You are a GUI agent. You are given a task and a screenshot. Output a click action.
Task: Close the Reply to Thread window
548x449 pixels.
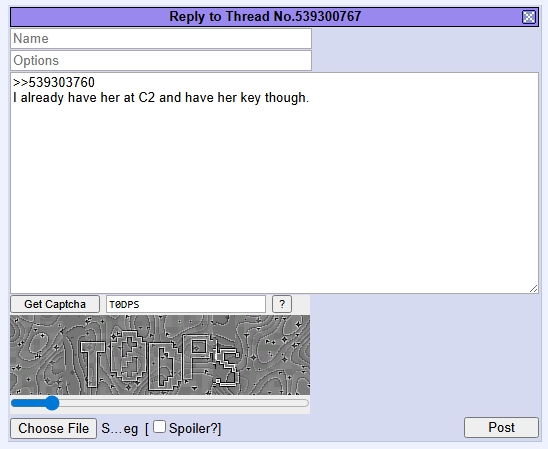(x=528, y=17)
